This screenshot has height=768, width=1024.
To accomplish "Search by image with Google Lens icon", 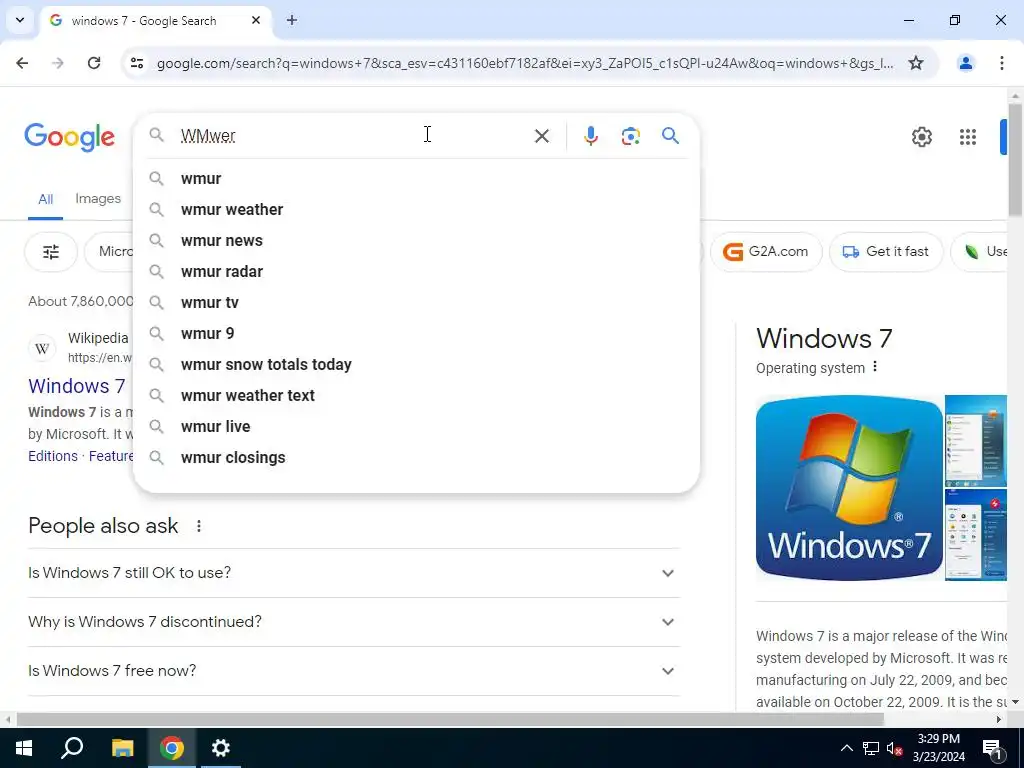I will click(x=630, y=136).
